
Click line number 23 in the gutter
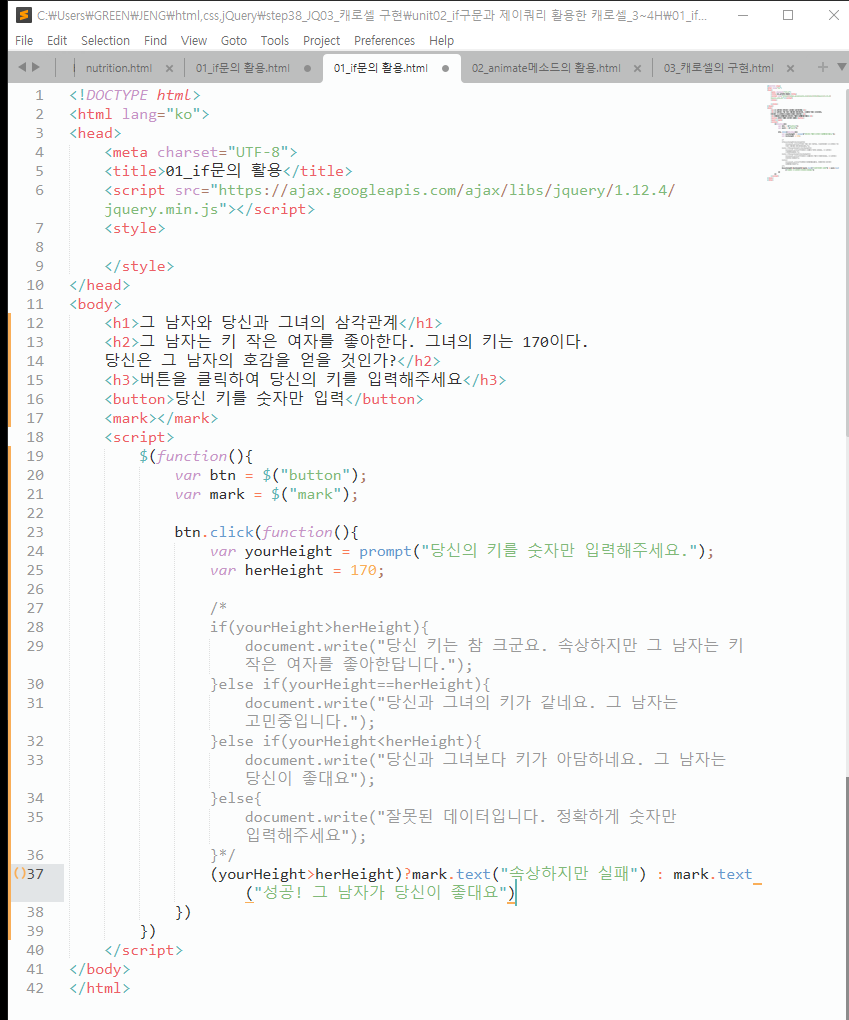35,532
